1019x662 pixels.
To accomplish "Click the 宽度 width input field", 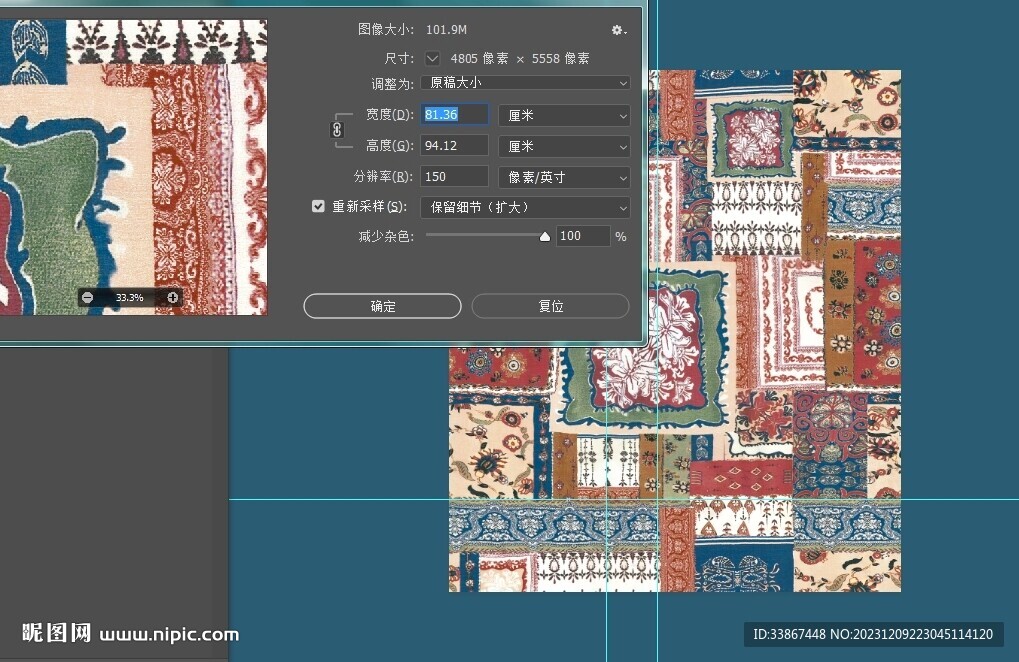I will tap(455, 115).
